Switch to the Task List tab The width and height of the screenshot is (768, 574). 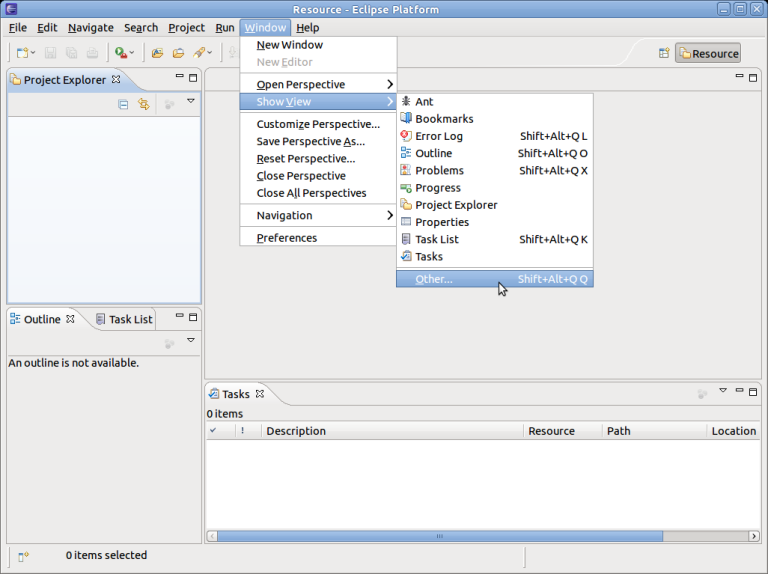point(130,320)
